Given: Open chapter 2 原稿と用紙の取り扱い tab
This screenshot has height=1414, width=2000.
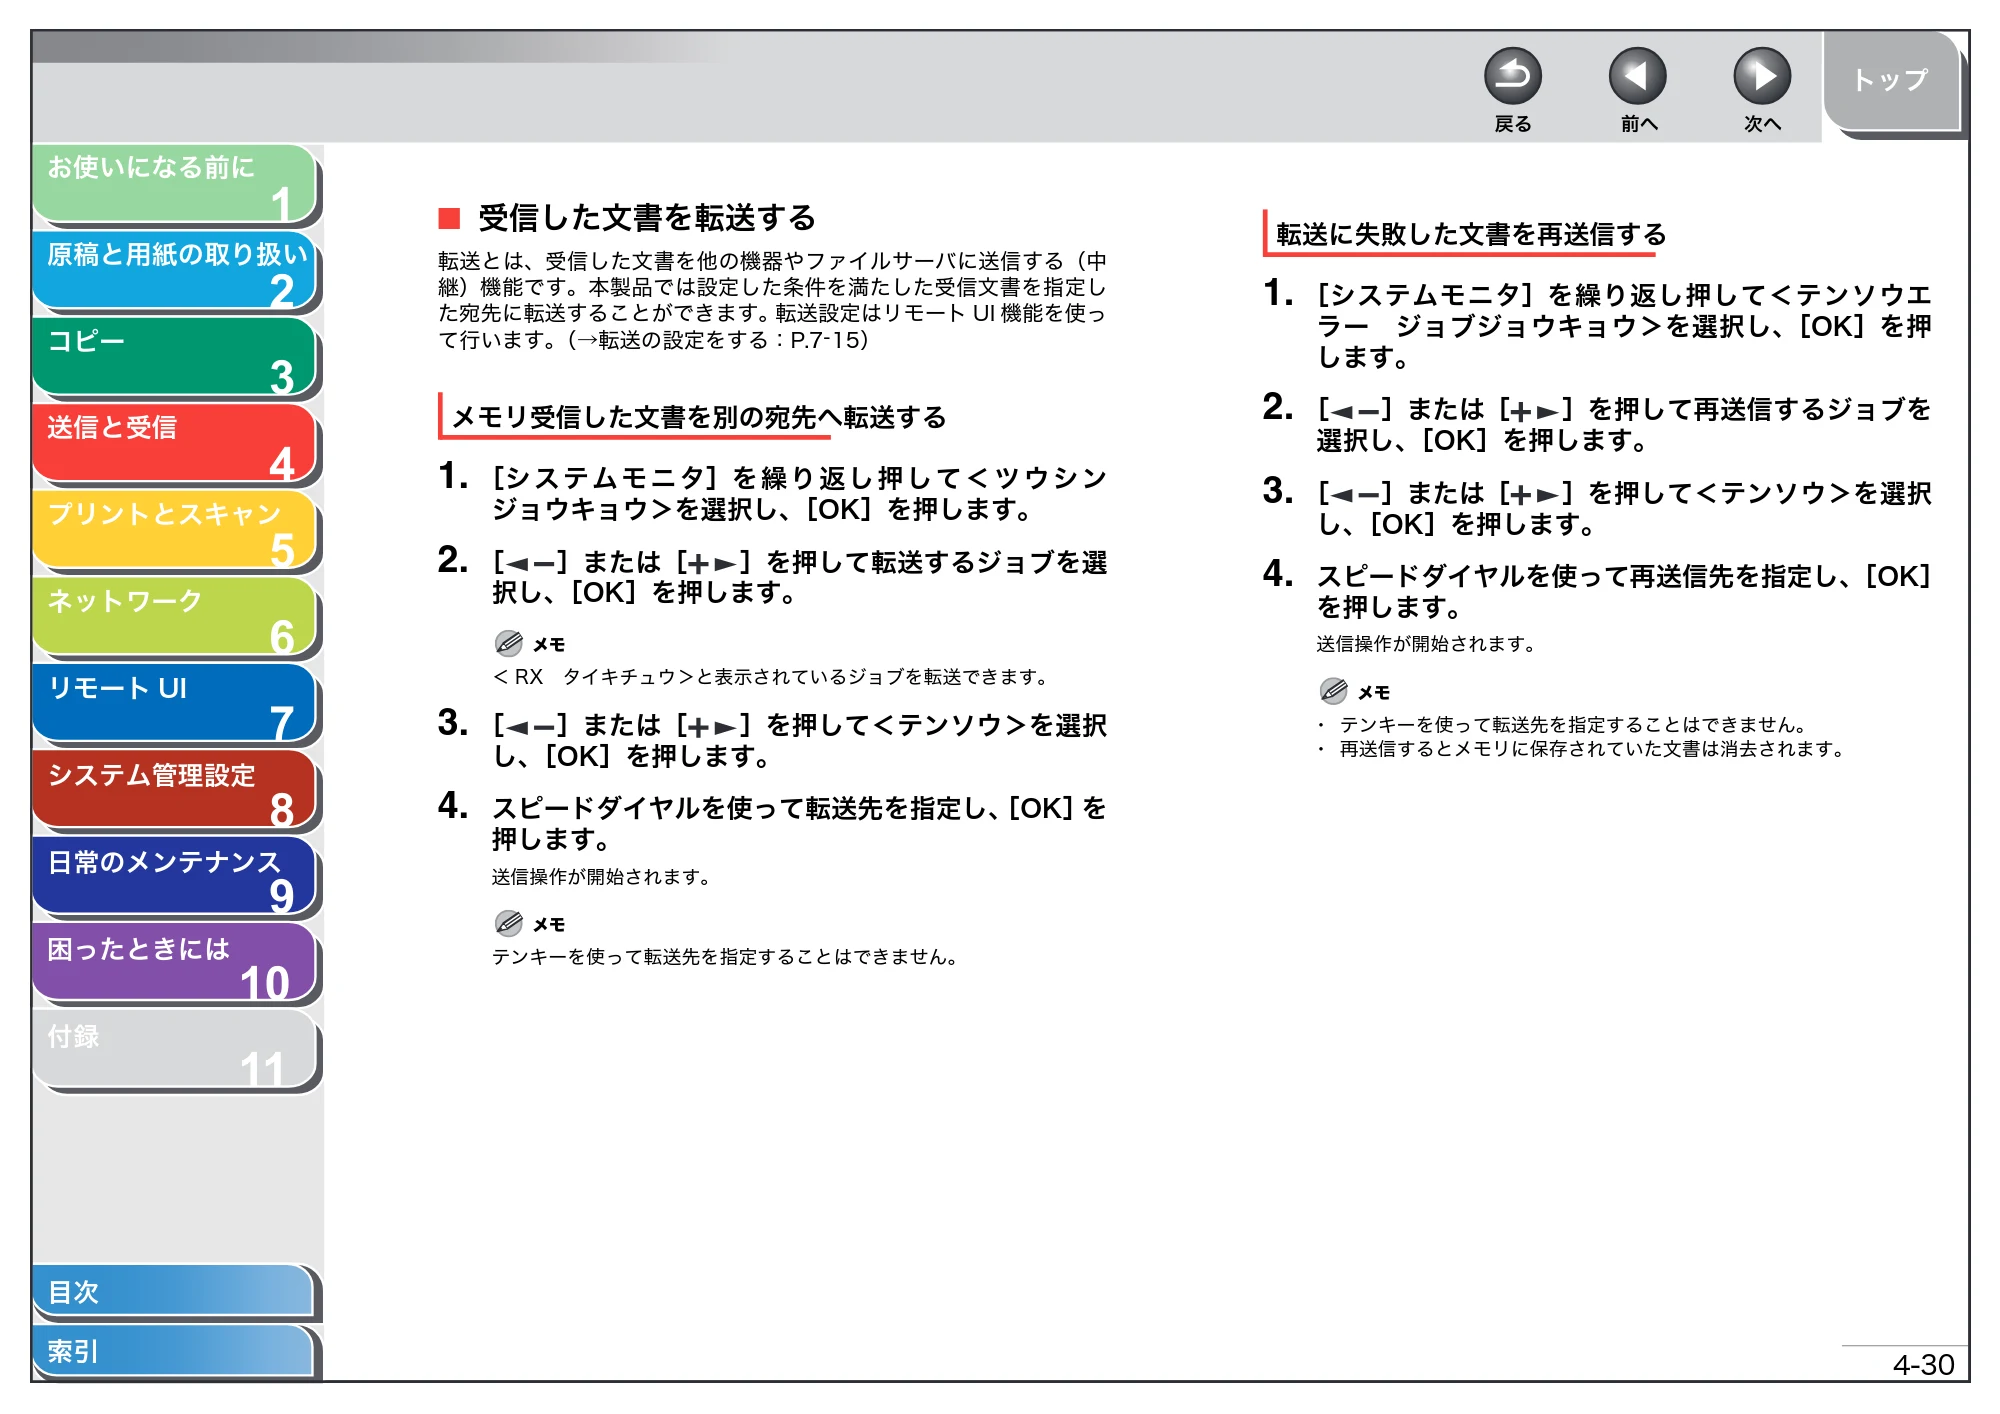Looking at the screenshot, I should pos(175,271).
